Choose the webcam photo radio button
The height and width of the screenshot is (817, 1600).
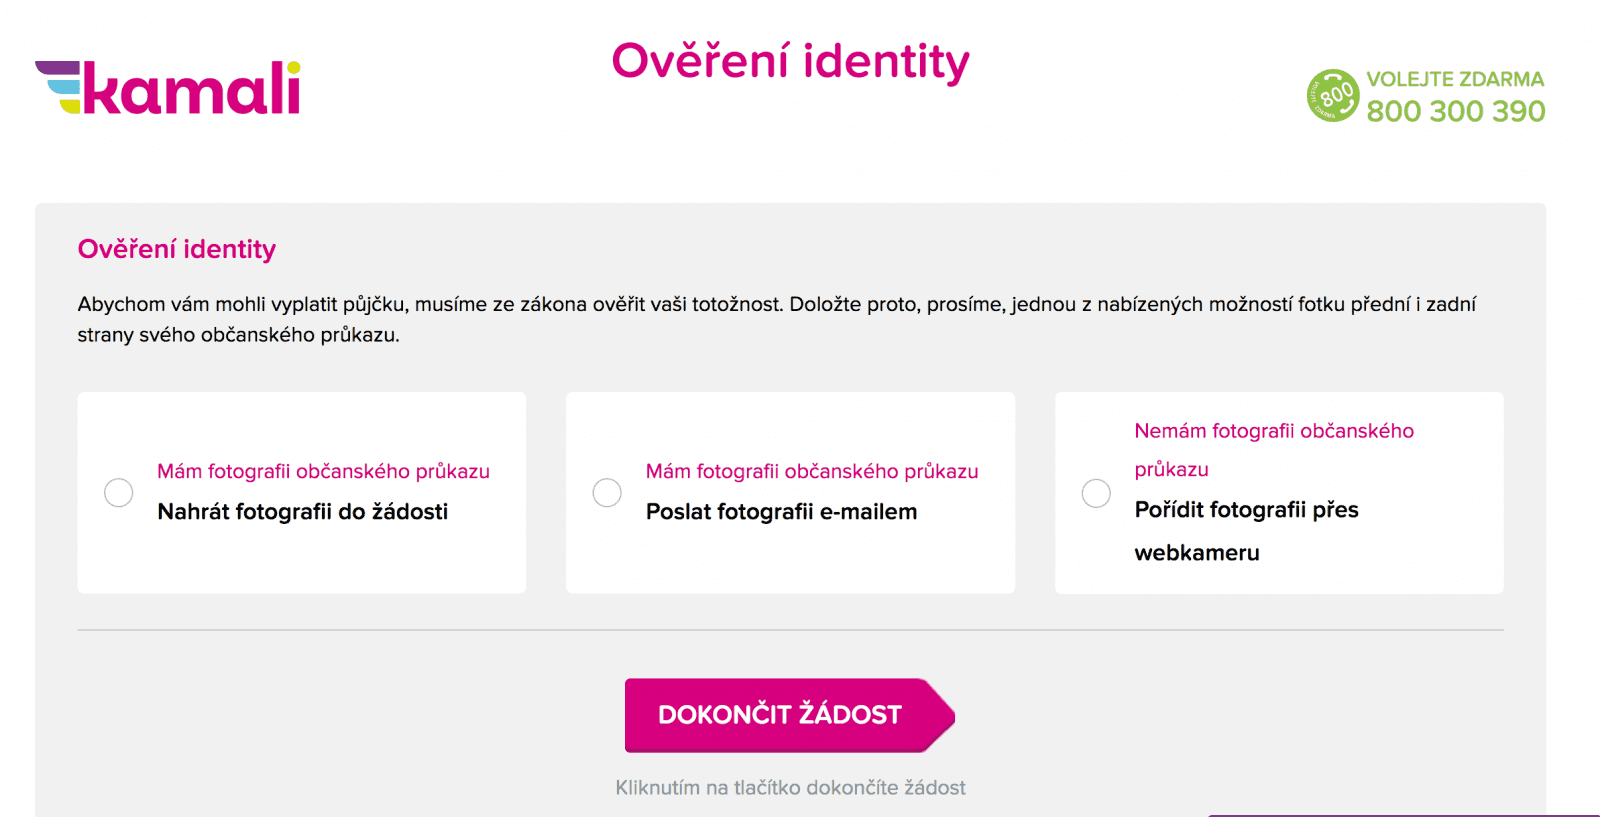(1096, 493)
